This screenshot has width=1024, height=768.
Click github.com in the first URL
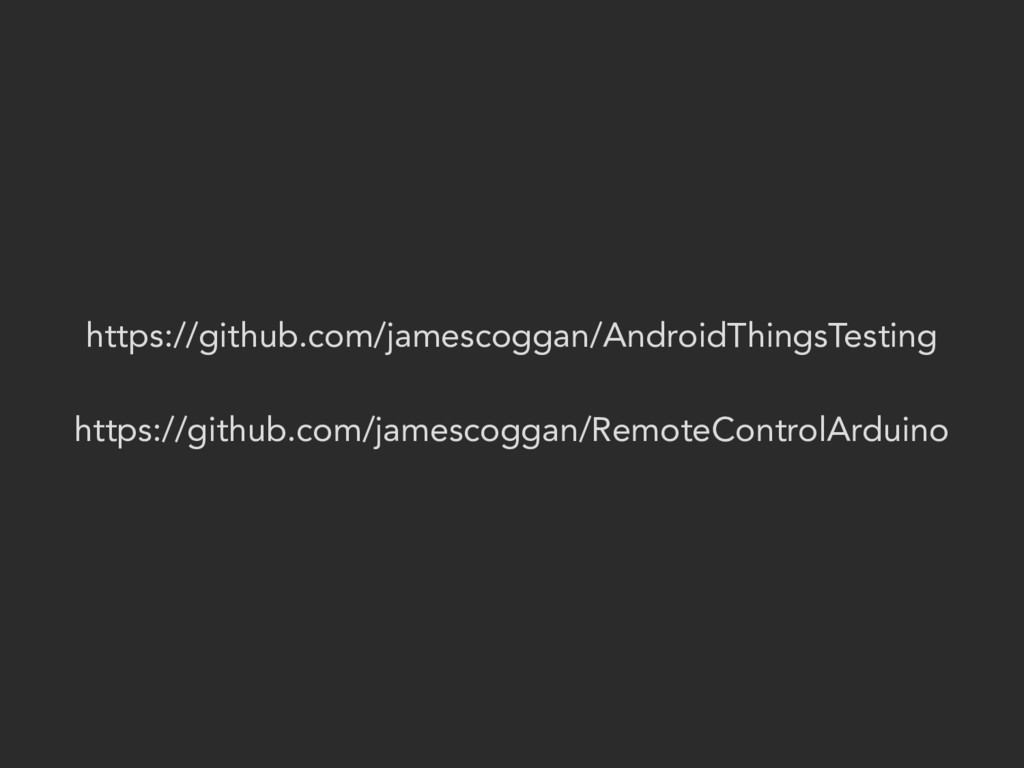point(285,337)
